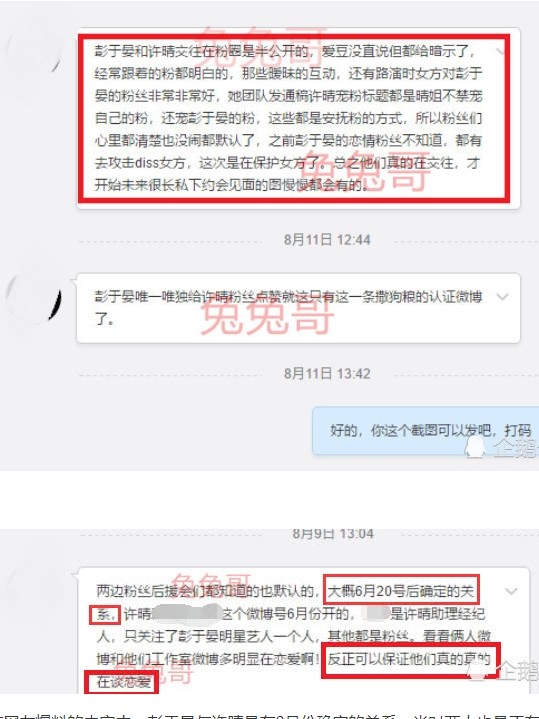Click message 彭于晏唯一唯独给许晴粉丝点赞
539x719 pixels.
(x=298, y=308)
